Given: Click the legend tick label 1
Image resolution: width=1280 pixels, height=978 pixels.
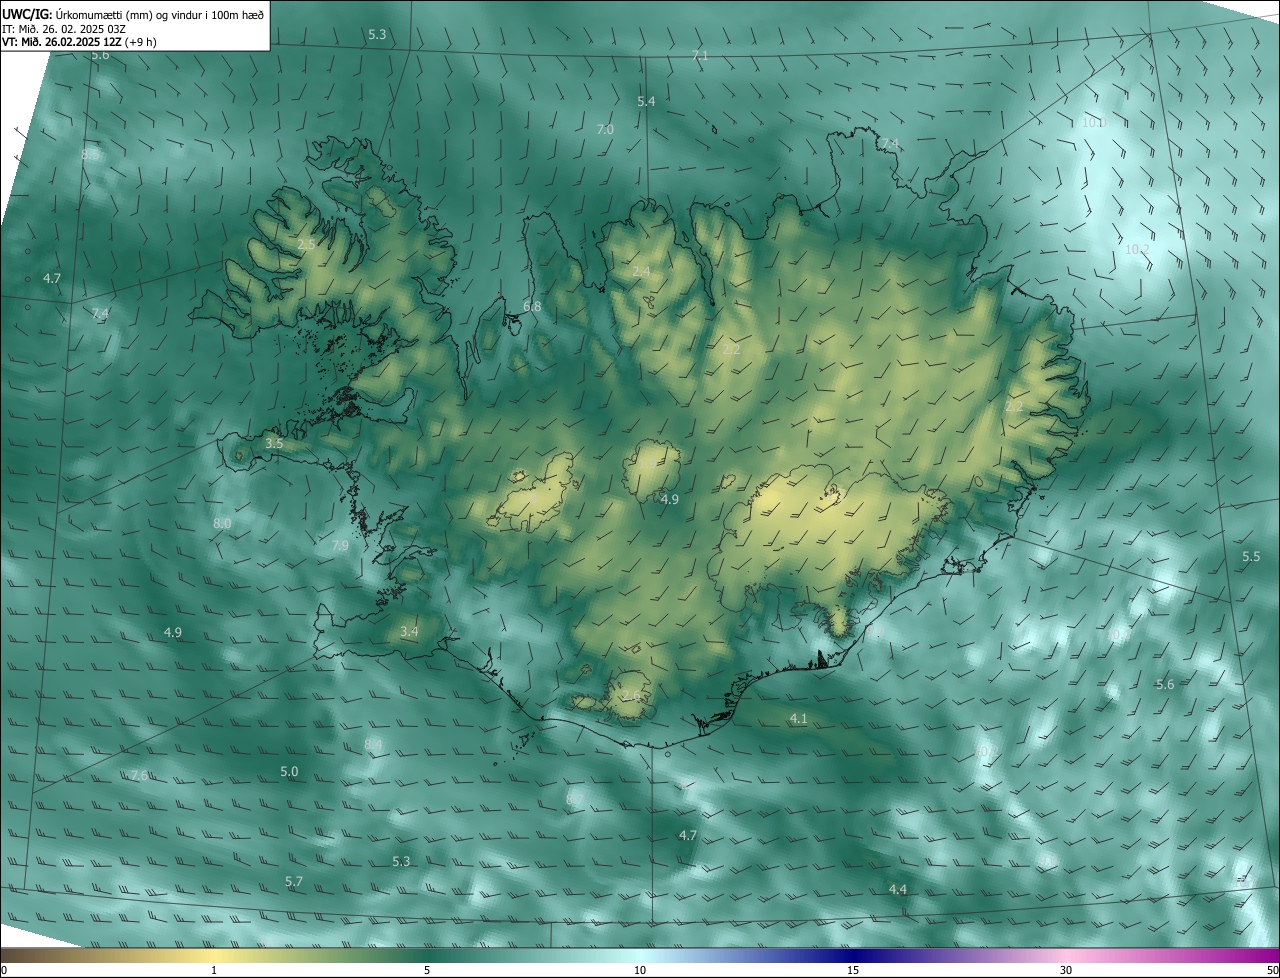Looking at the screenshot, I should click(x=214, y=970).
